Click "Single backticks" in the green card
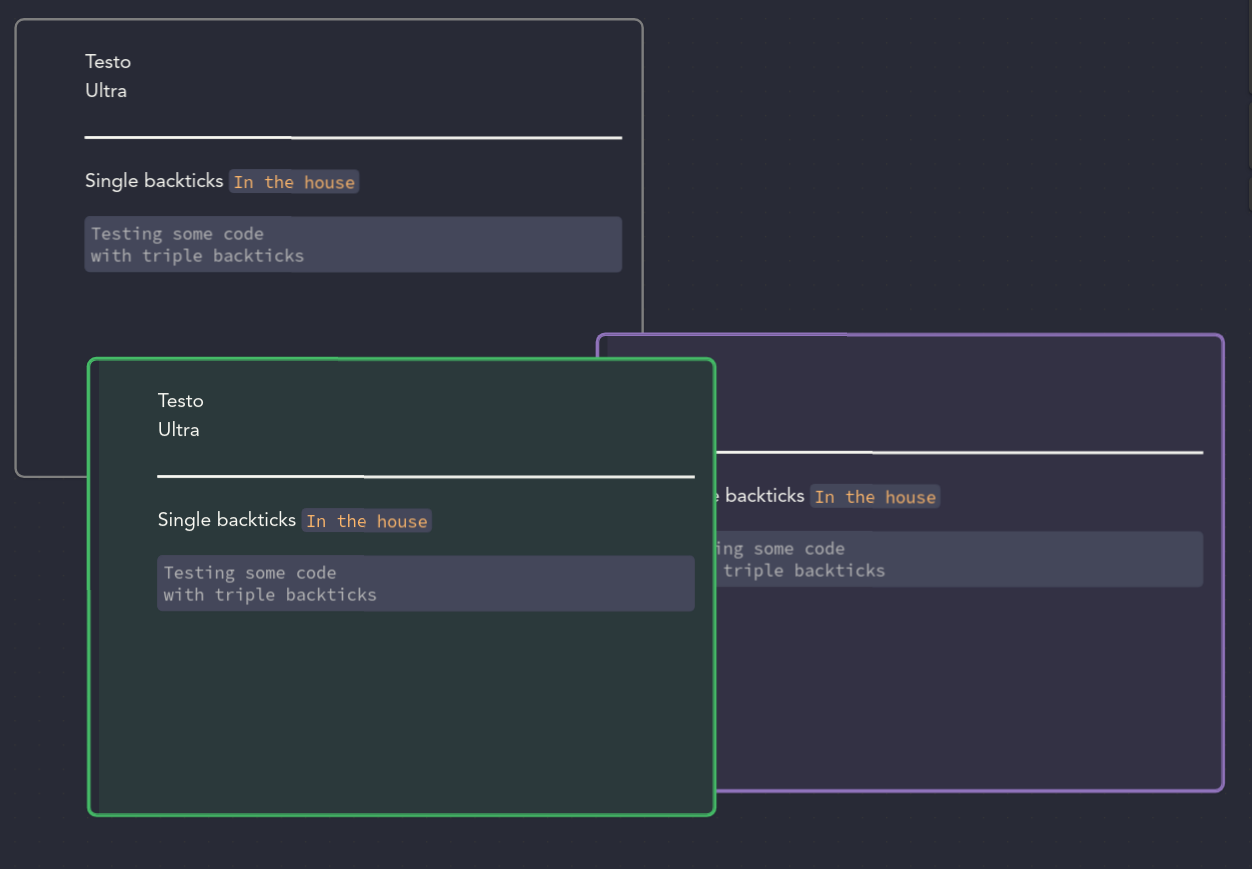The image size is (1252, 869). [227, 520]
